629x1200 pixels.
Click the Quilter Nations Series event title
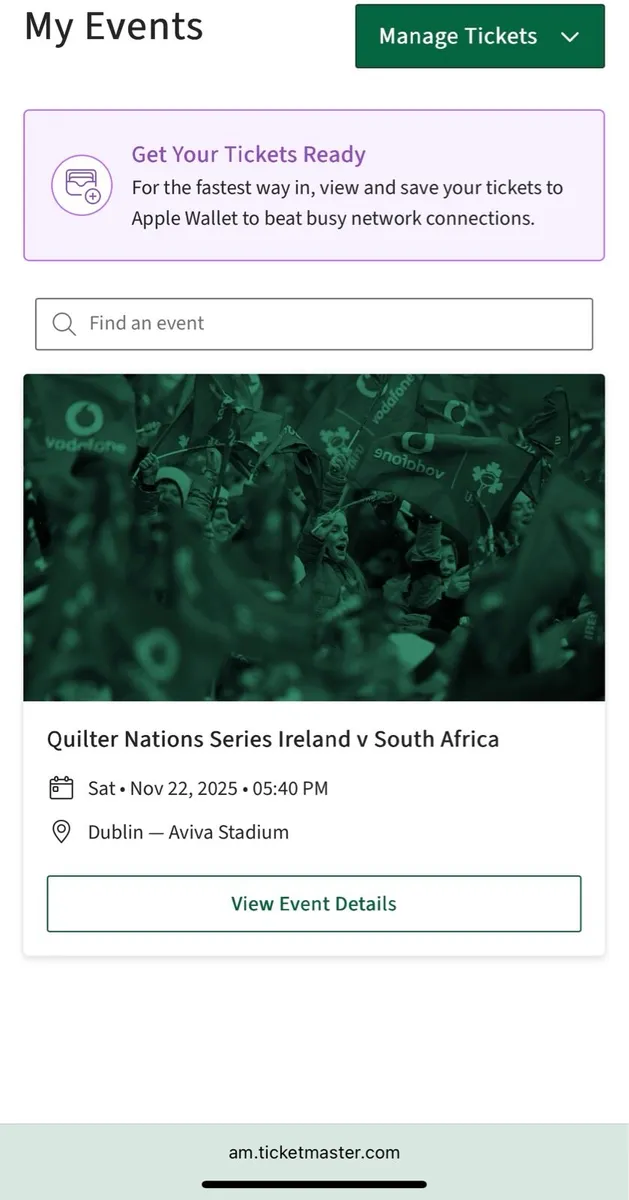pyautogui.click(x=273, y=739)
